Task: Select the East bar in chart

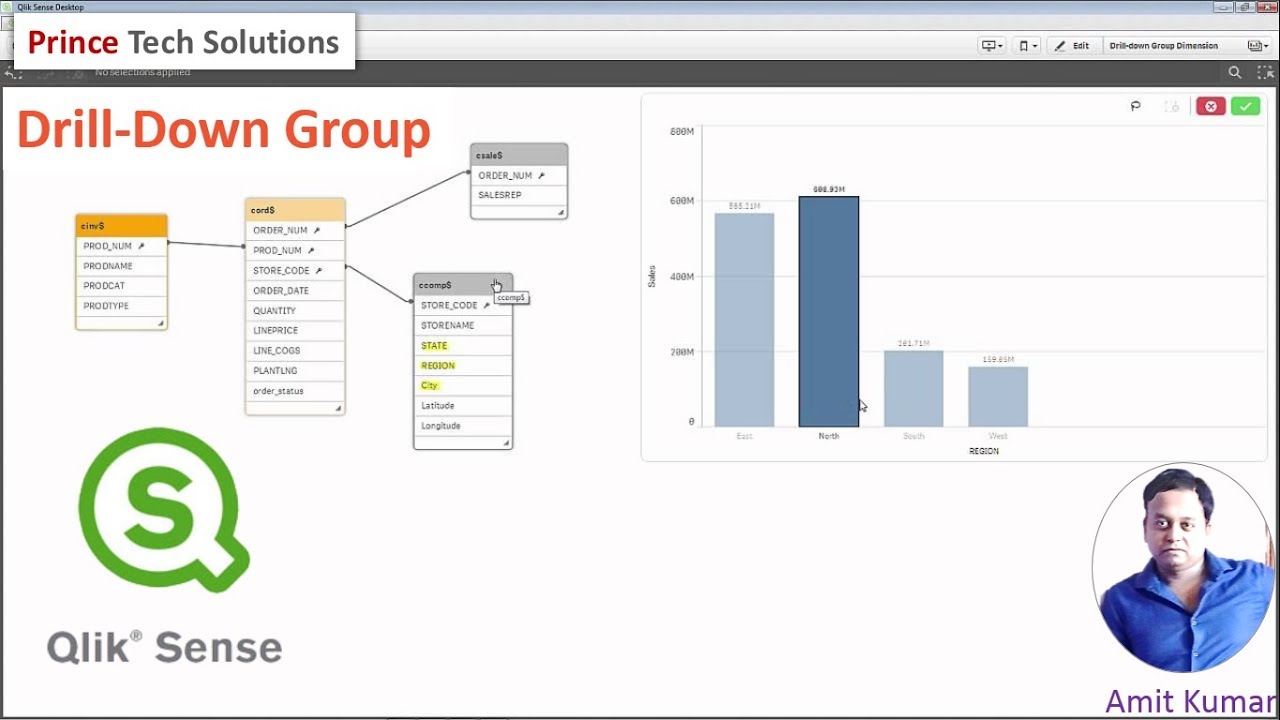Action: [x=744, y=320]
